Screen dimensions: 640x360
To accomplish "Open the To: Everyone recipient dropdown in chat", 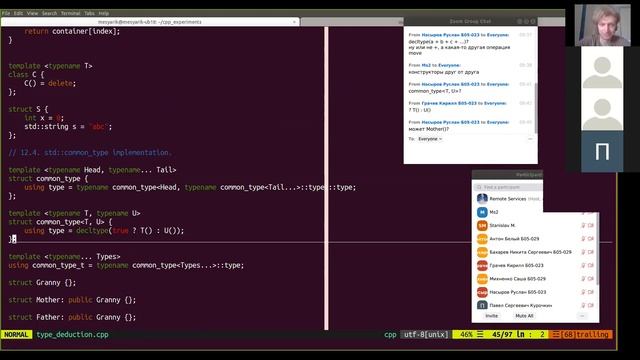I will (430, 139).
